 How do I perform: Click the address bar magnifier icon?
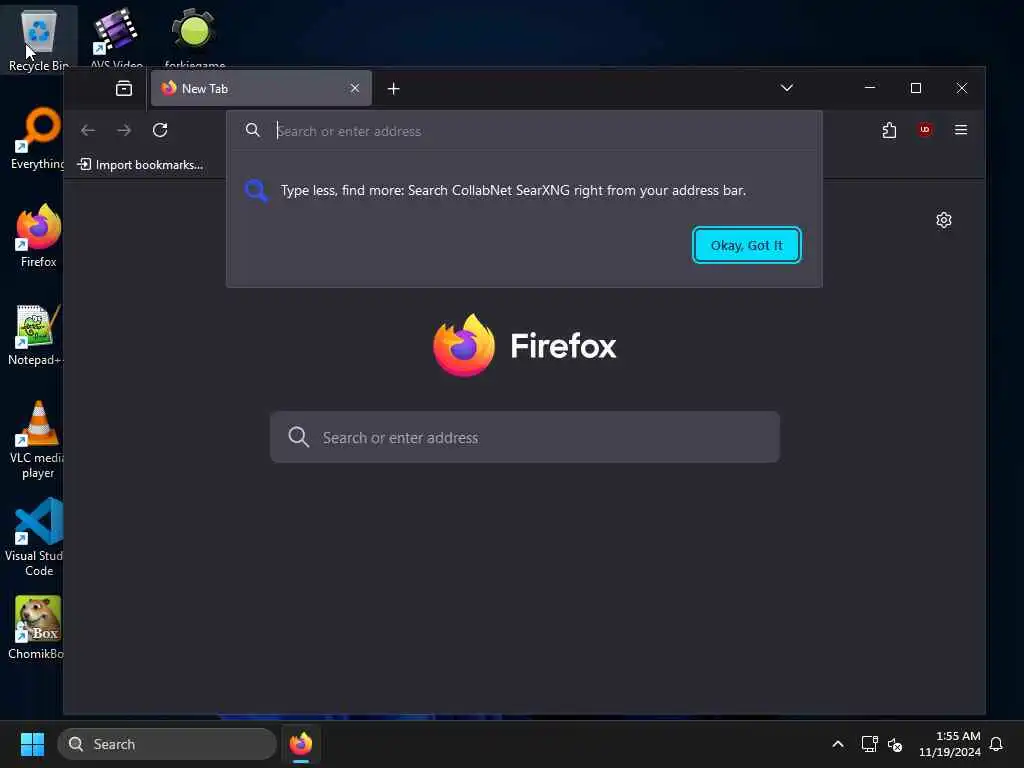pos(253,130)
